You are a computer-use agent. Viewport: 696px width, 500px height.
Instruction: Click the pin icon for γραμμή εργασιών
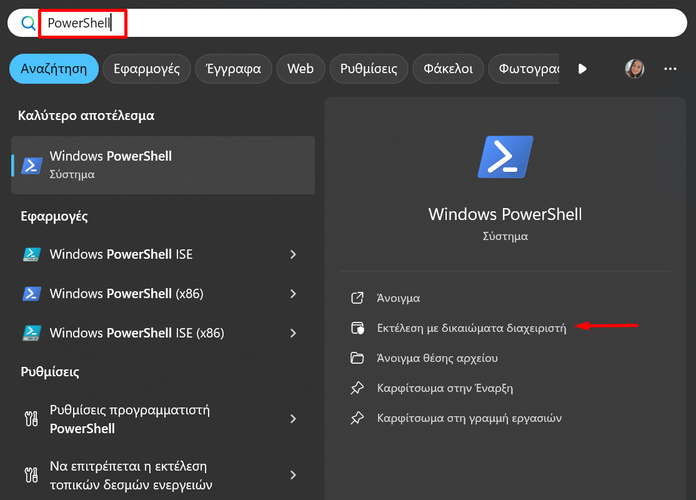(357, 418)
